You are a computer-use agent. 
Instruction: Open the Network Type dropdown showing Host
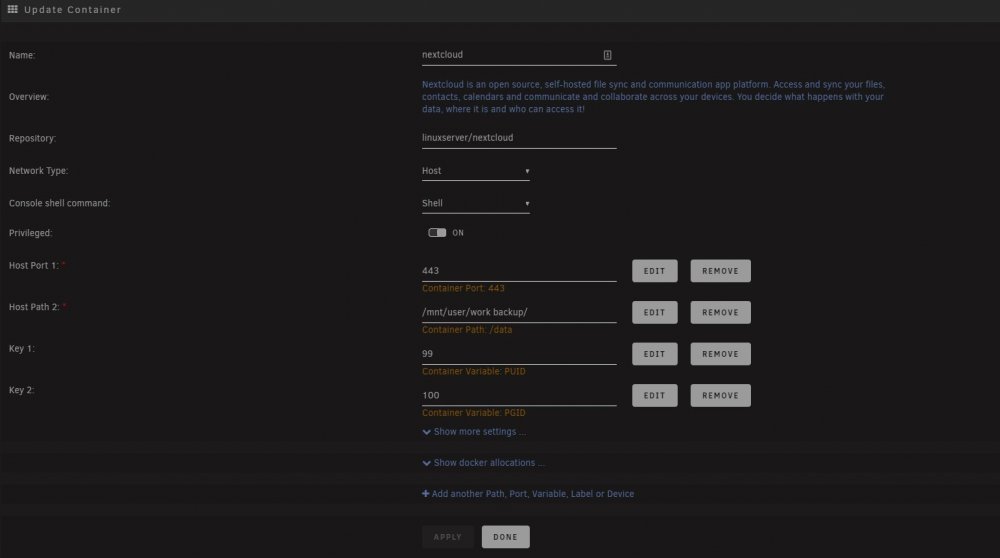[476, 171]
